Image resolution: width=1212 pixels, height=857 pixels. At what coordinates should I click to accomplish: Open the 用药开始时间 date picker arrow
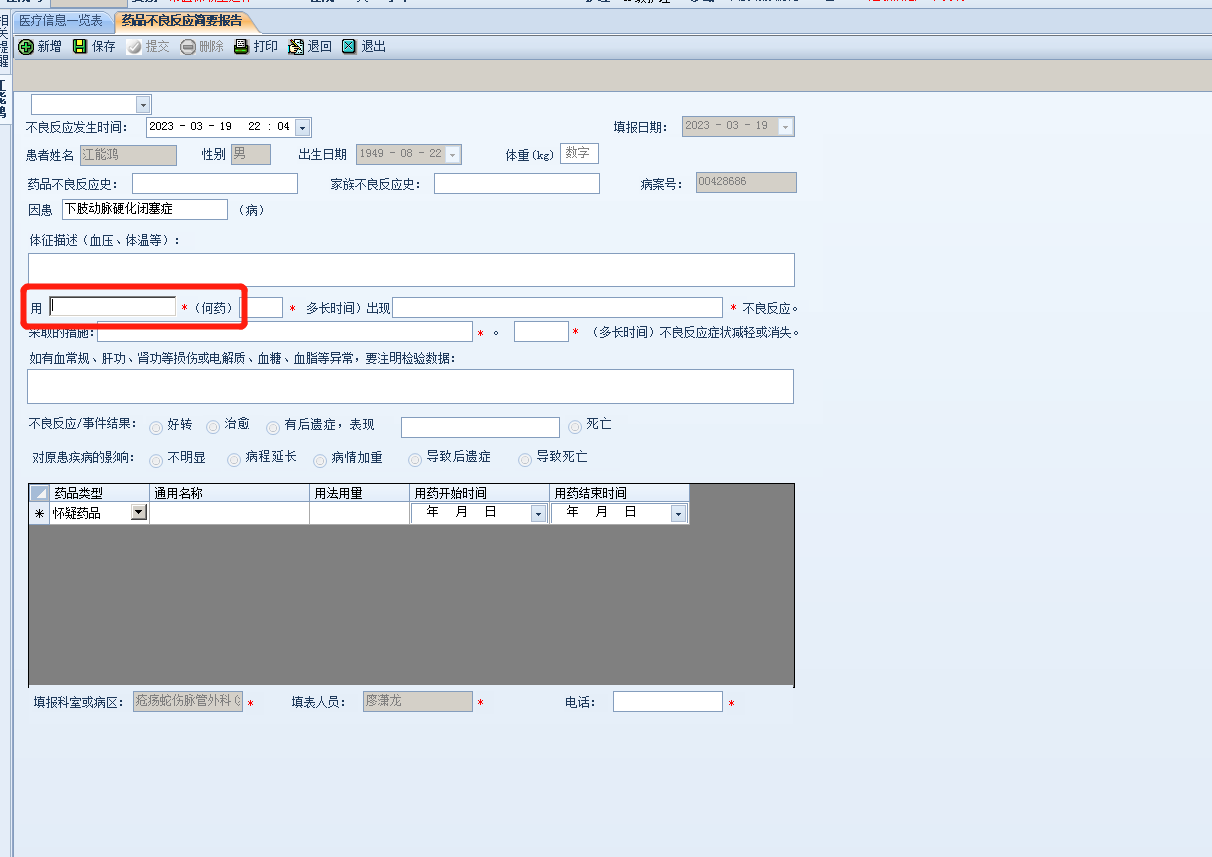538,513
